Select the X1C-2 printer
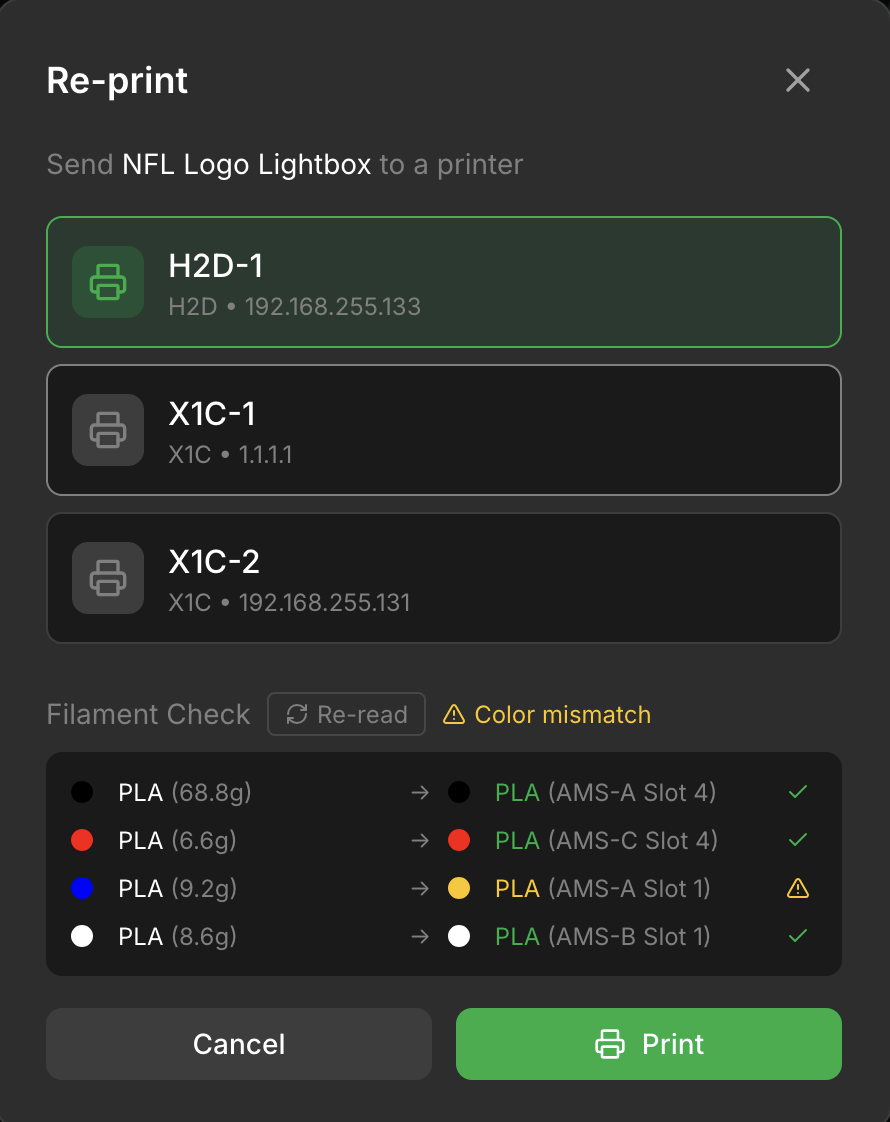 443,578
